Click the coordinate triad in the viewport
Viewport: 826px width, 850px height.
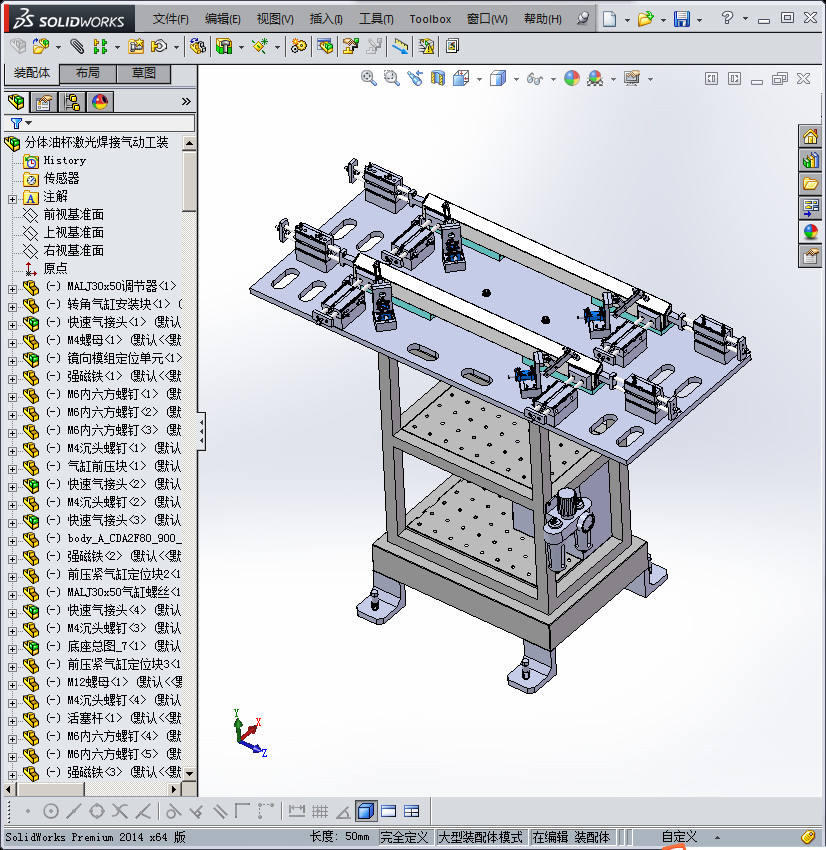coord(249,733)
